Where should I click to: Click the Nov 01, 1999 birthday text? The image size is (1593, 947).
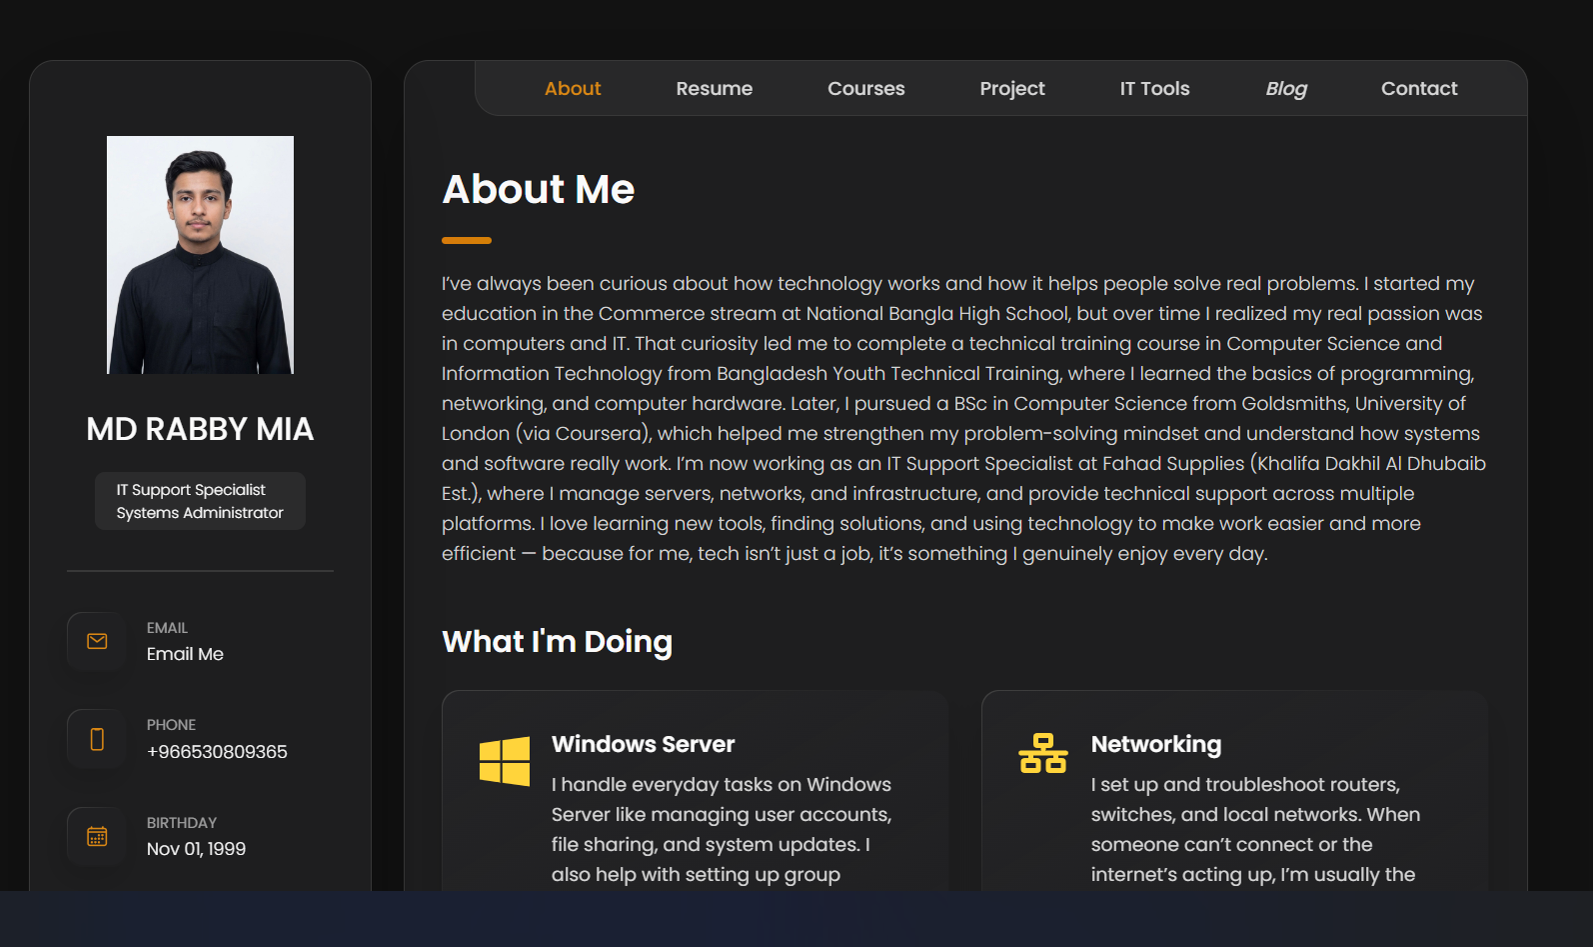[196, 849]
